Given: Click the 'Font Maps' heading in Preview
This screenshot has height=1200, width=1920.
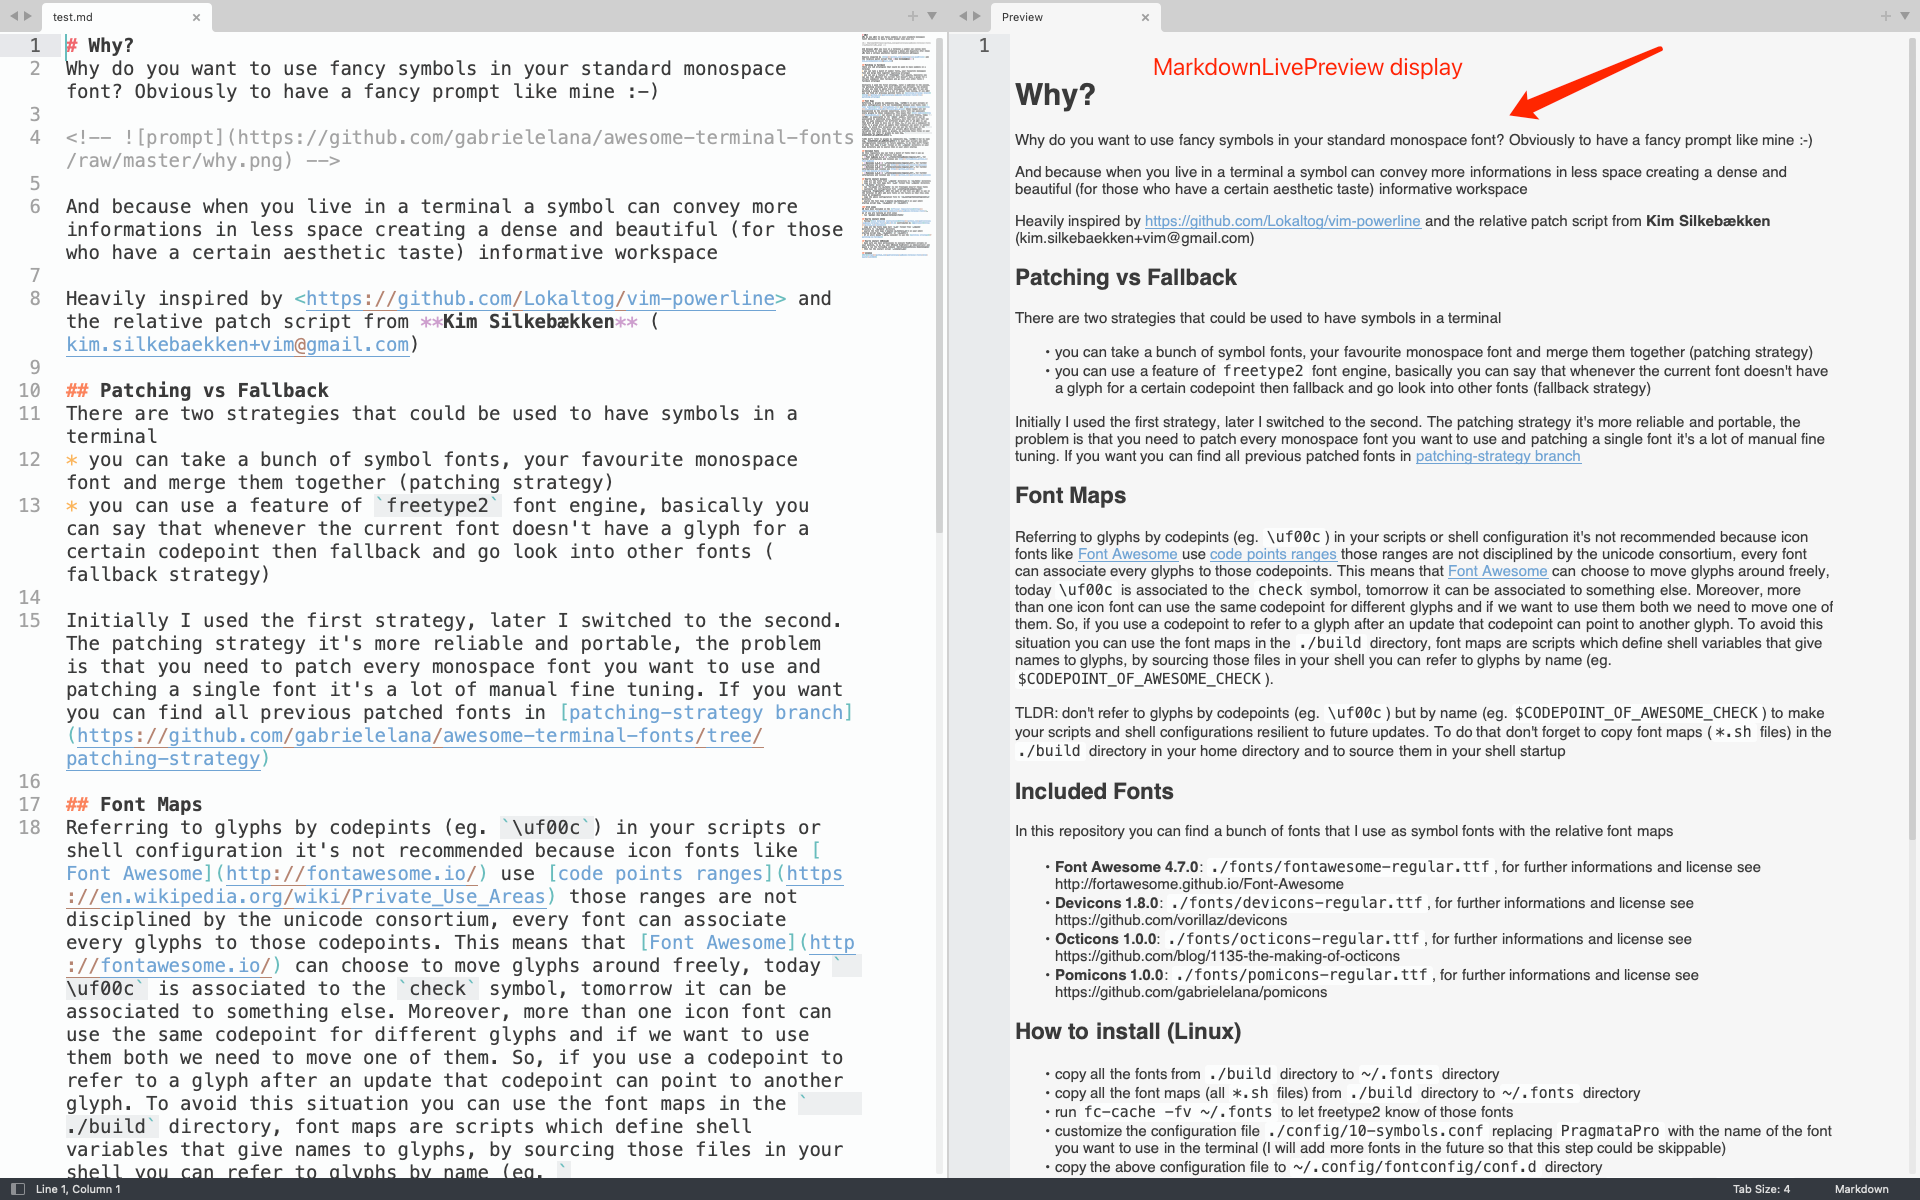Looking at the screenshot, I should [x=1070, y=496].
